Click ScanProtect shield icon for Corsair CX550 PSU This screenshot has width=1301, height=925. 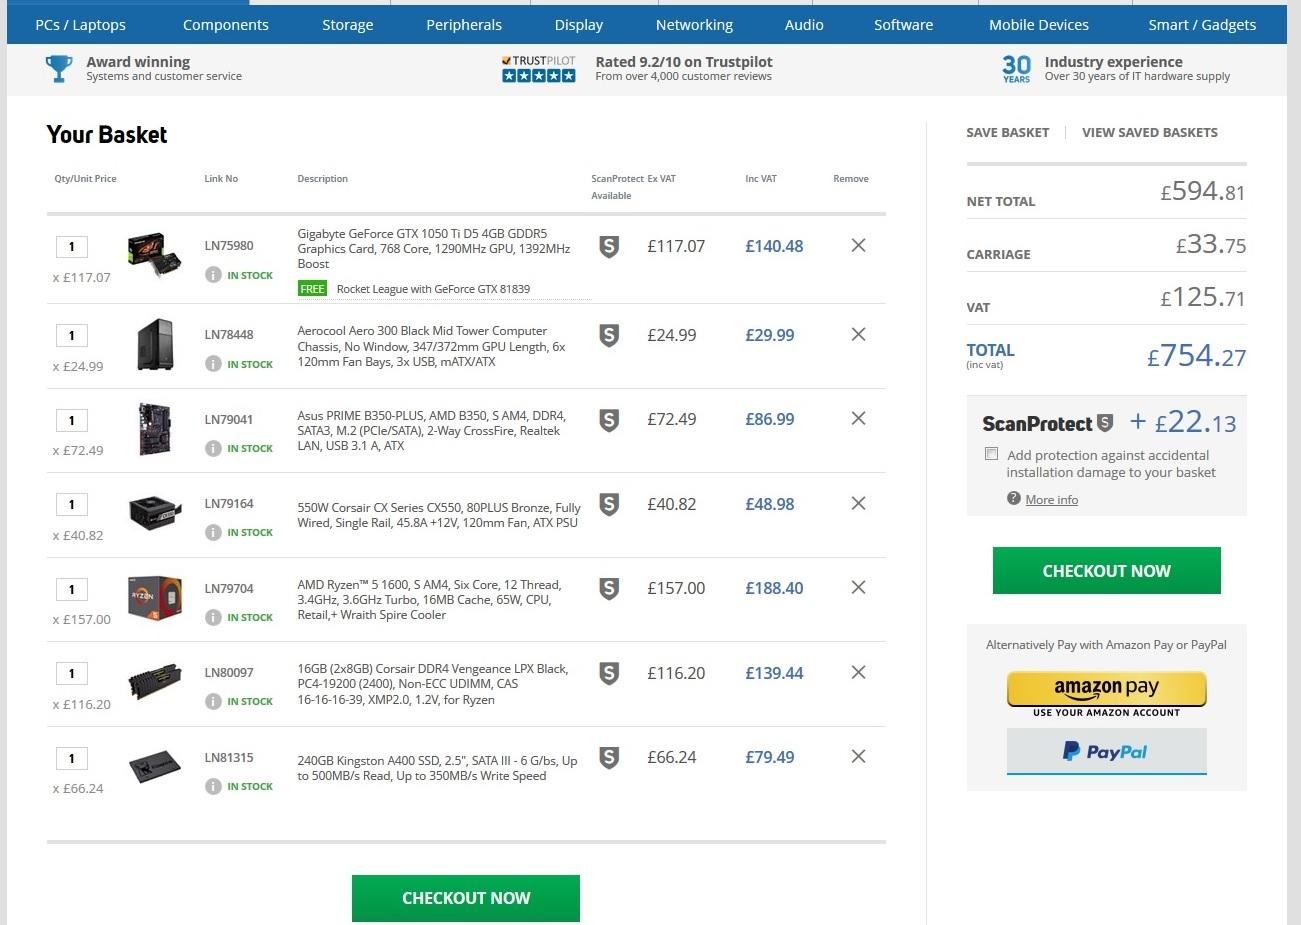click(609, 504)
